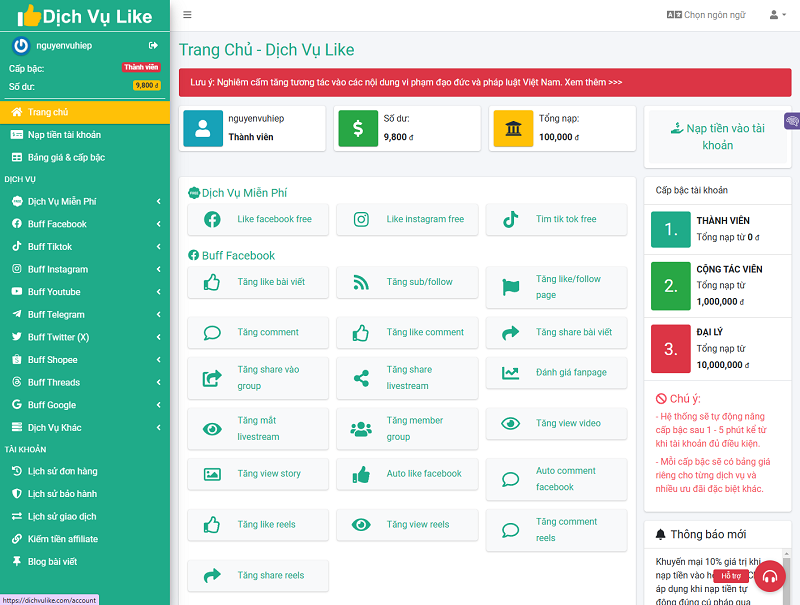The width and height of the screenshot is (800, 605).
Task: Click the Tăng comment reels bubble icon
Action: click(x=510, y=531)
